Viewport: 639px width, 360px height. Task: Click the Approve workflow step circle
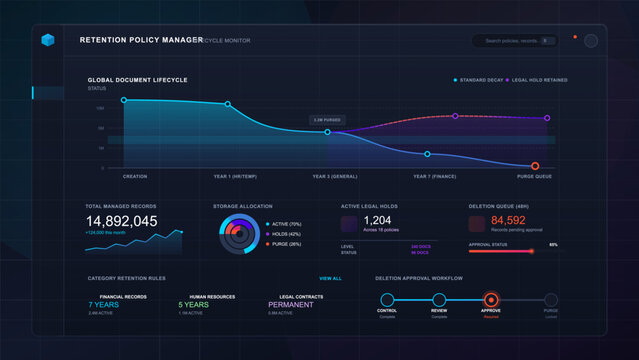click(x=491, y=300)
